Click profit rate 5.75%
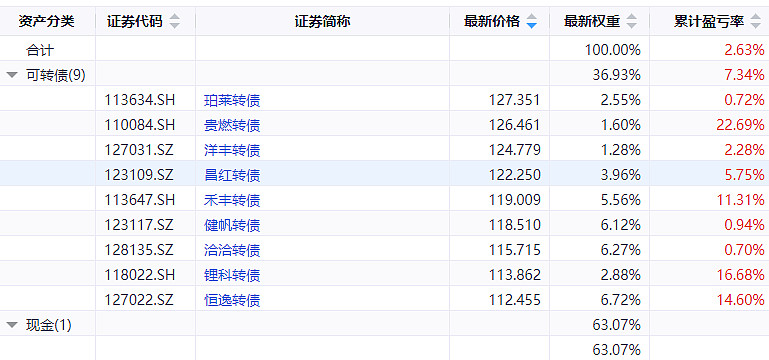Viewport: 769px width, 360px height. coord(744,175)
